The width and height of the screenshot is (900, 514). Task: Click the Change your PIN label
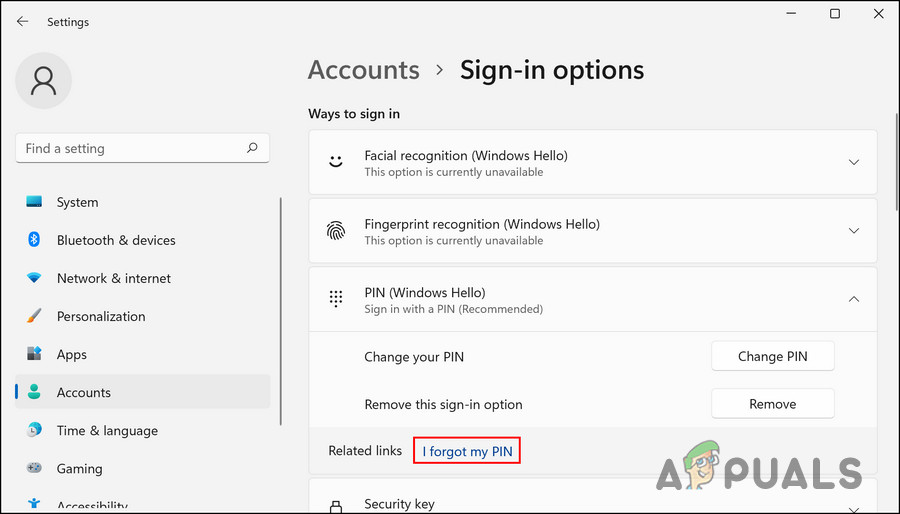(414, 357)
